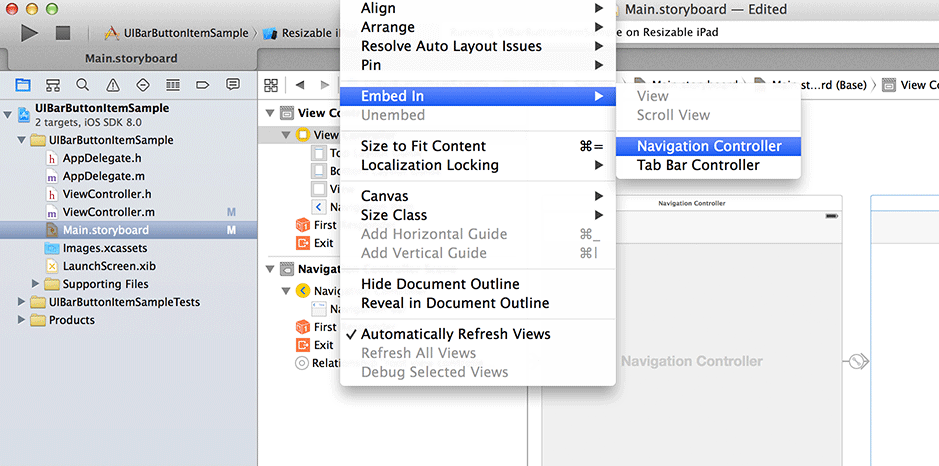Expand the Supporting Files folder
Screen dimensions: 939x466
pyautogui.click(x=35, y=284)
